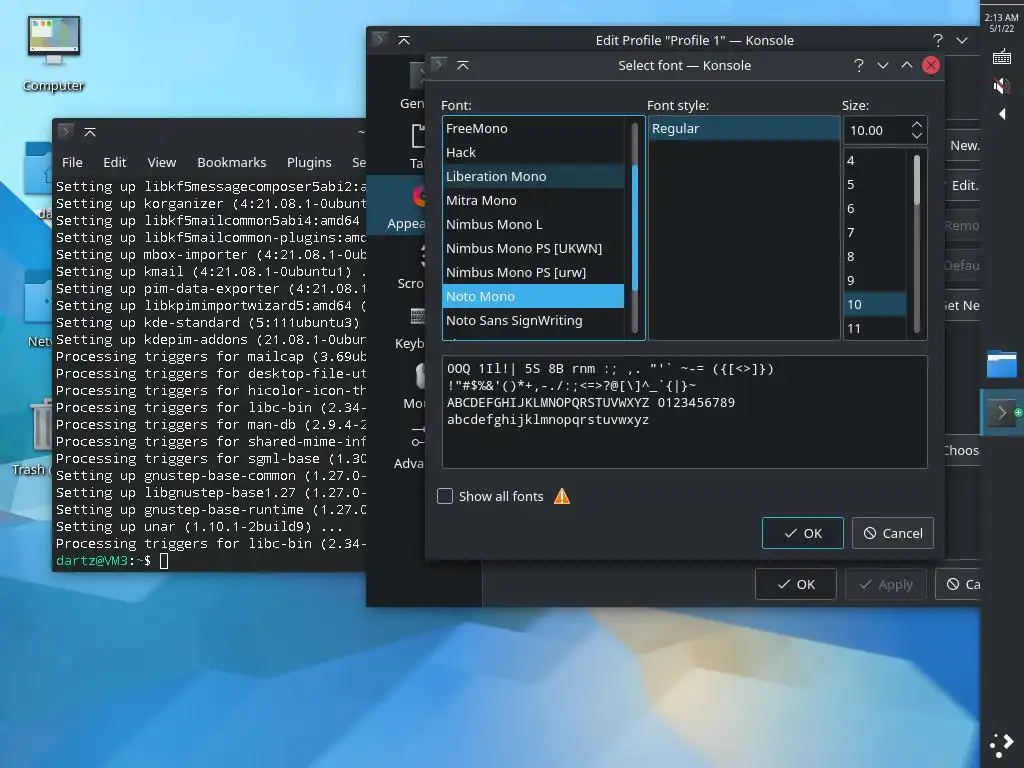
Task: Open the Bookmarks menu in the terminal
Action: (231, 163)
